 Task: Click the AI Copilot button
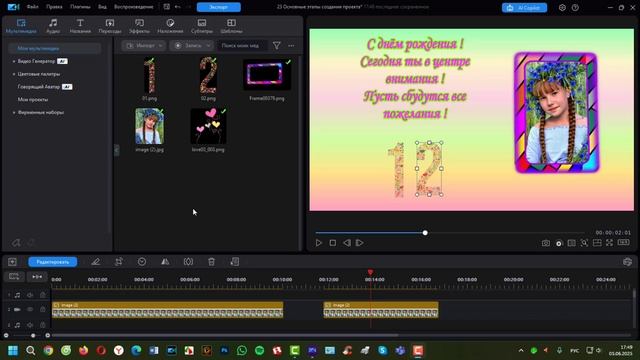(524, 7)
